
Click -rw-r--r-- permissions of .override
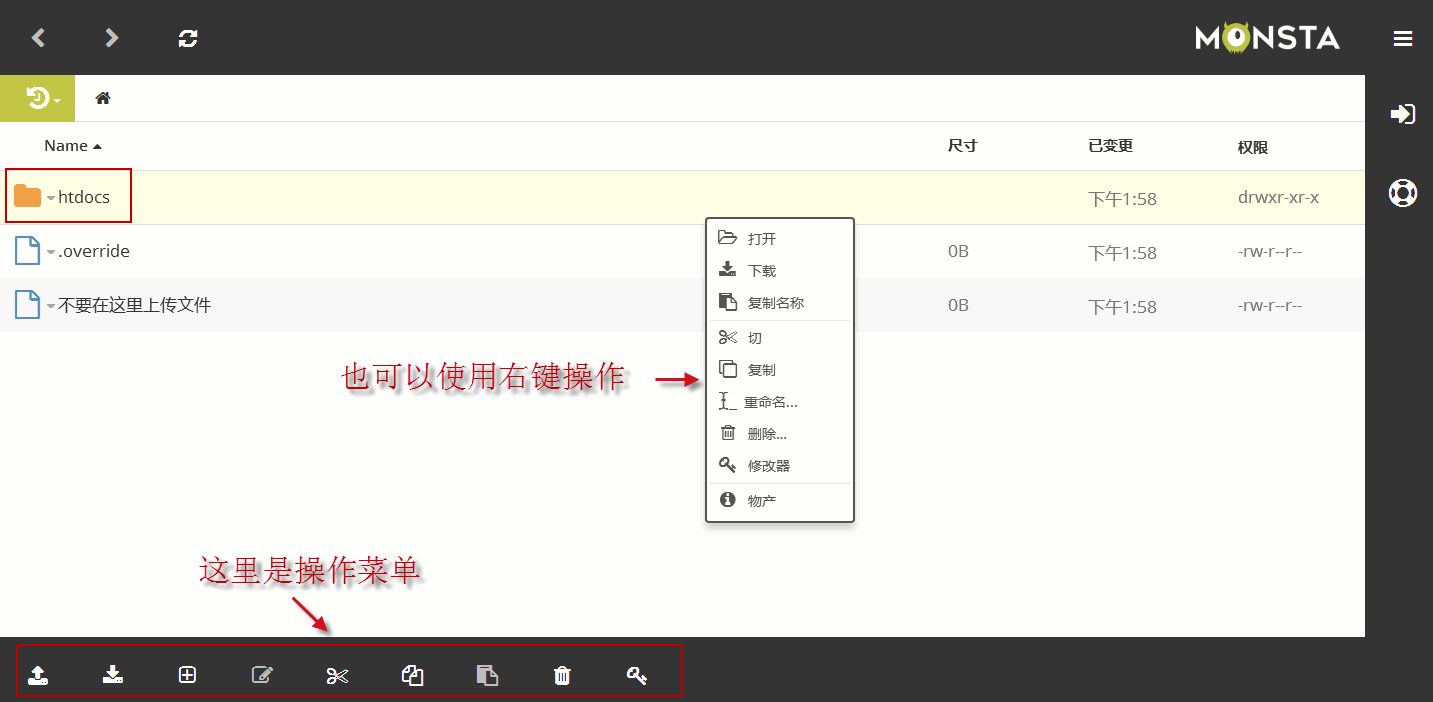click(x=1270, y=251)
